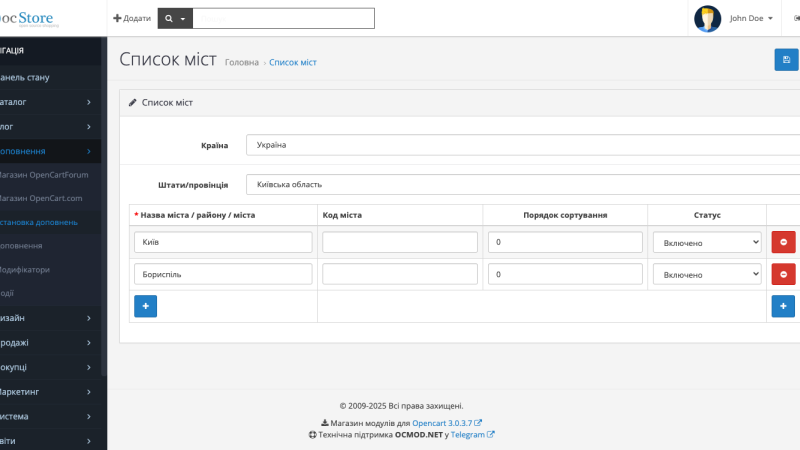Collapse the Доповнення sidebar menu
This screenshot has height=450, width=800.
(51, 151)
